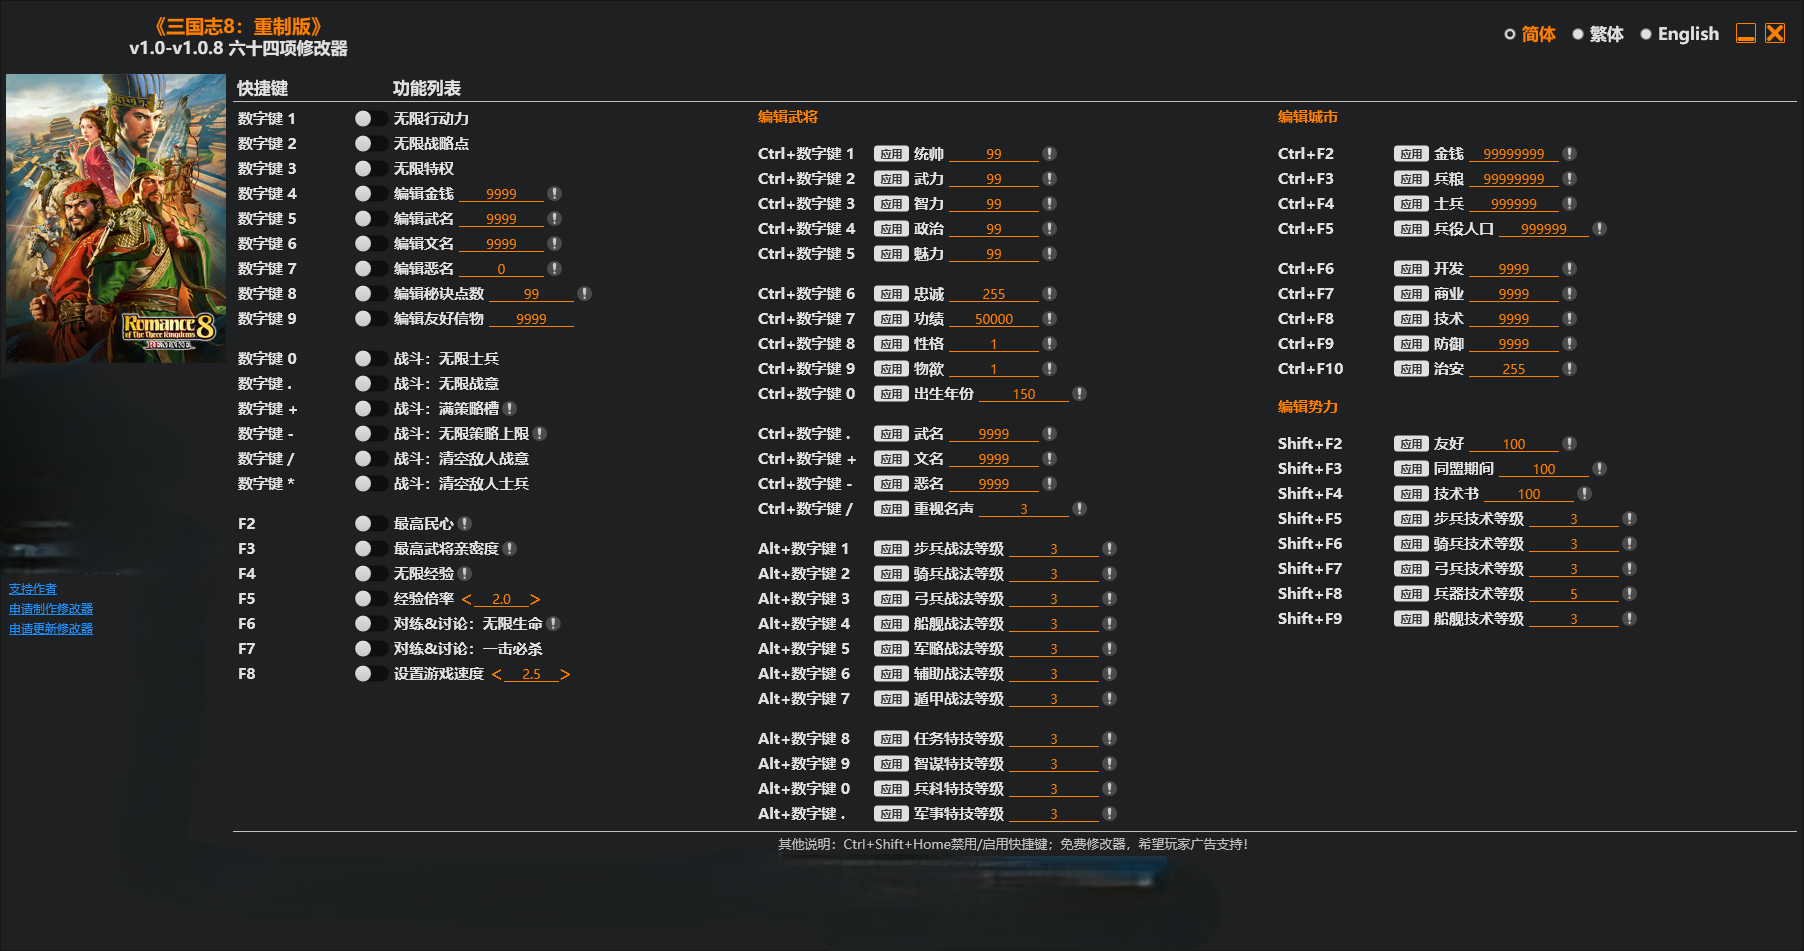Click 应用 button for 武力
The width and height of the screenshot is (1804, 951).
[x=890, y=179]
